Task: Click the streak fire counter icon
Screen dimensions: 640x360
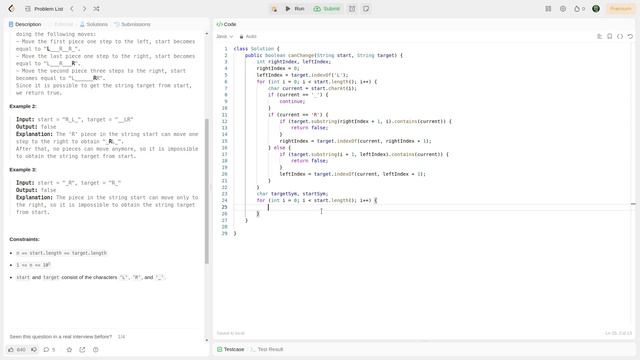Action: 579,9
